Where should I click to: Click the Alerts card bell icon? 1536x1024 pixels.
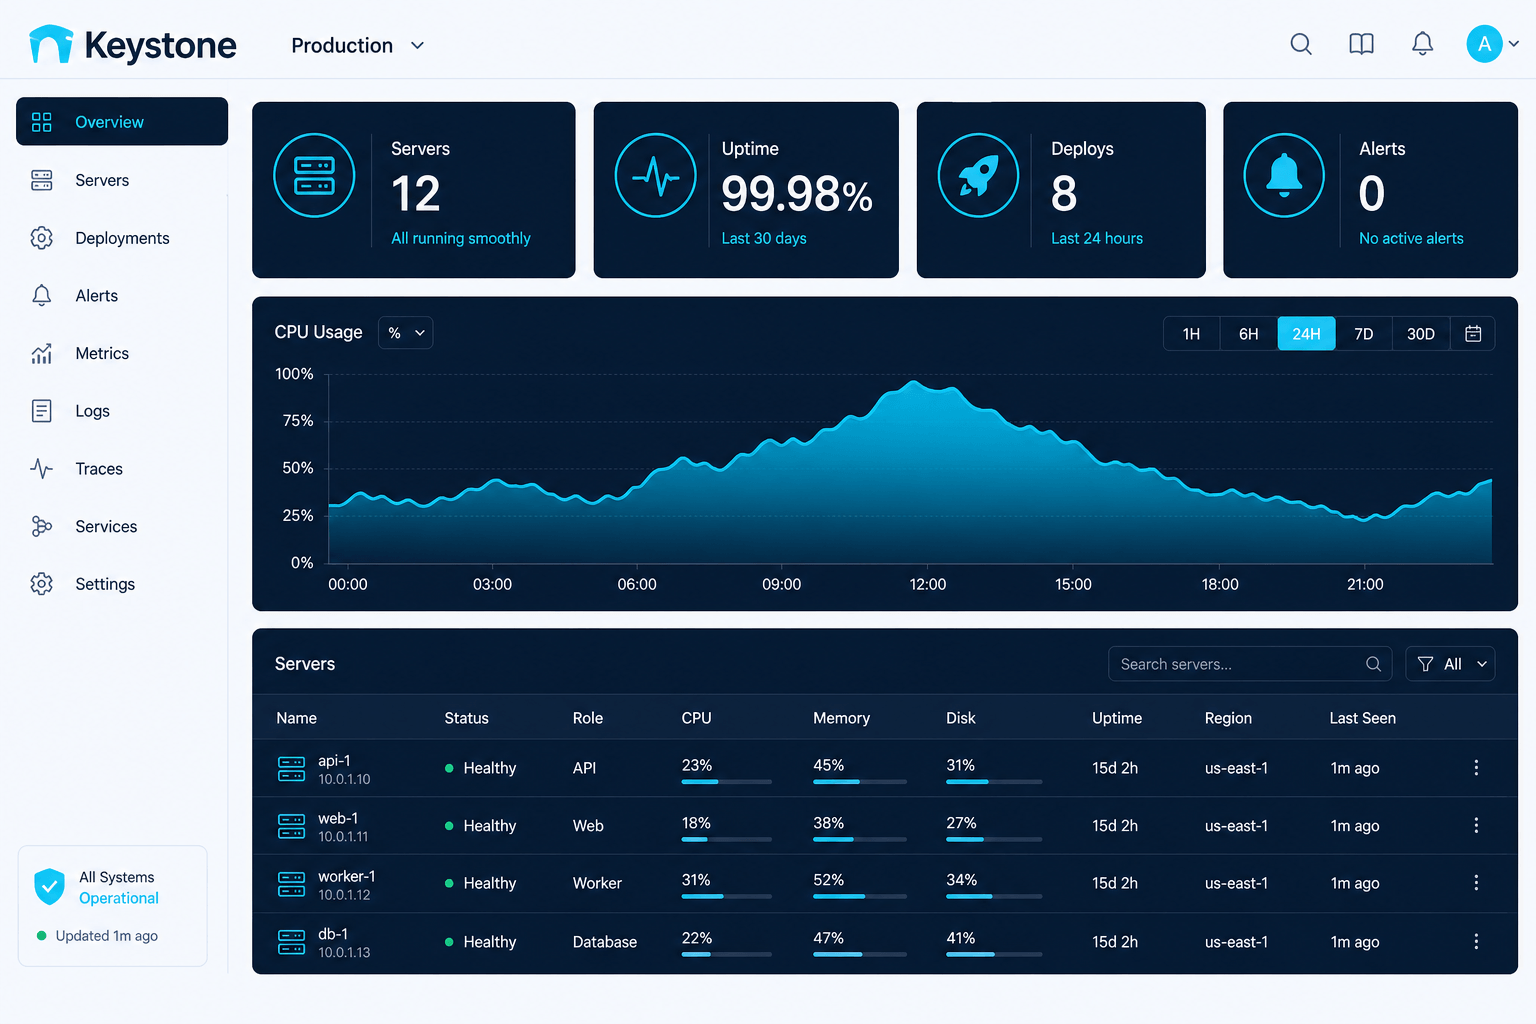click(1284, 175)
